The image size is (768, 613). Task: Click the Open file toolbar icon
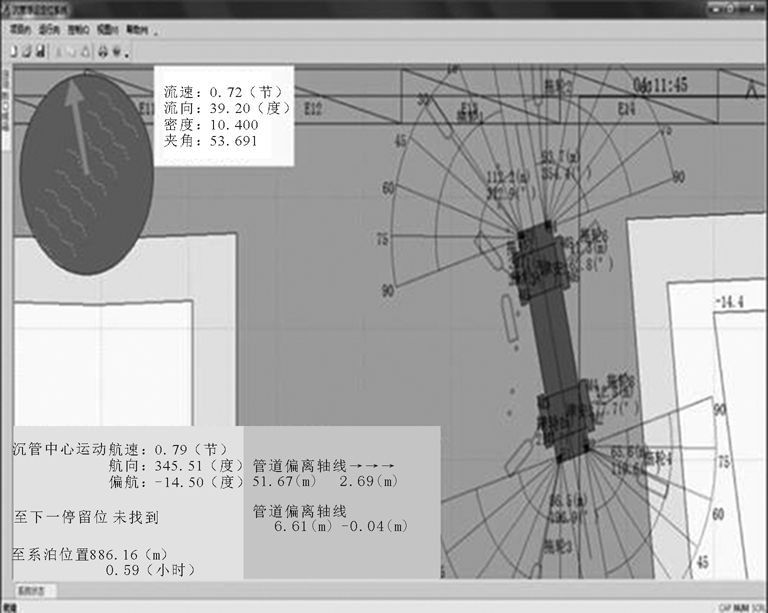pos(26,50)
